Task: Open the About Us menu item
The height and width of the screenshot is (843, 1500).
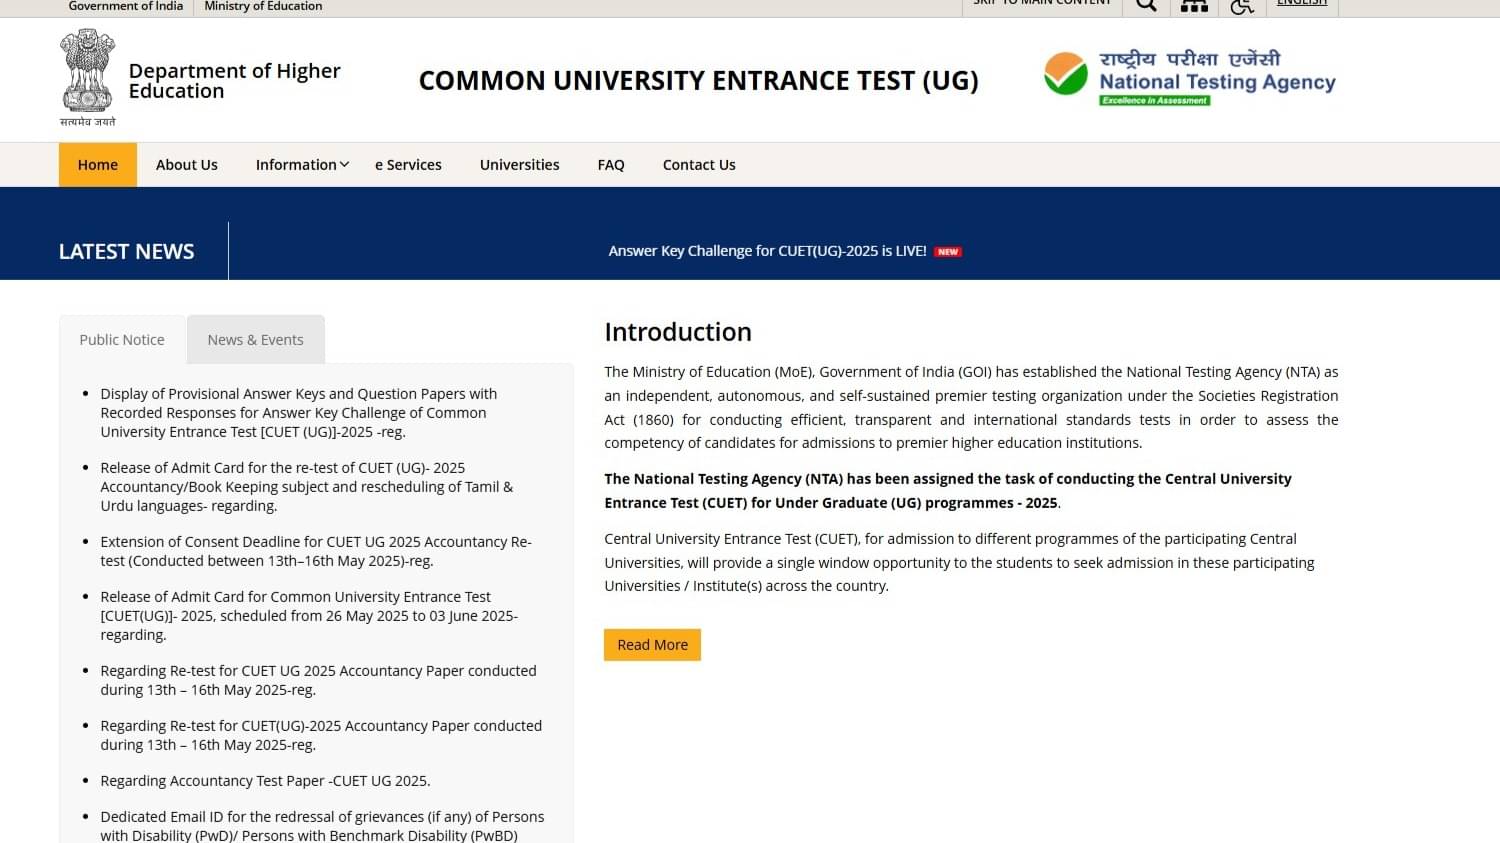Action: click(186, 164)
